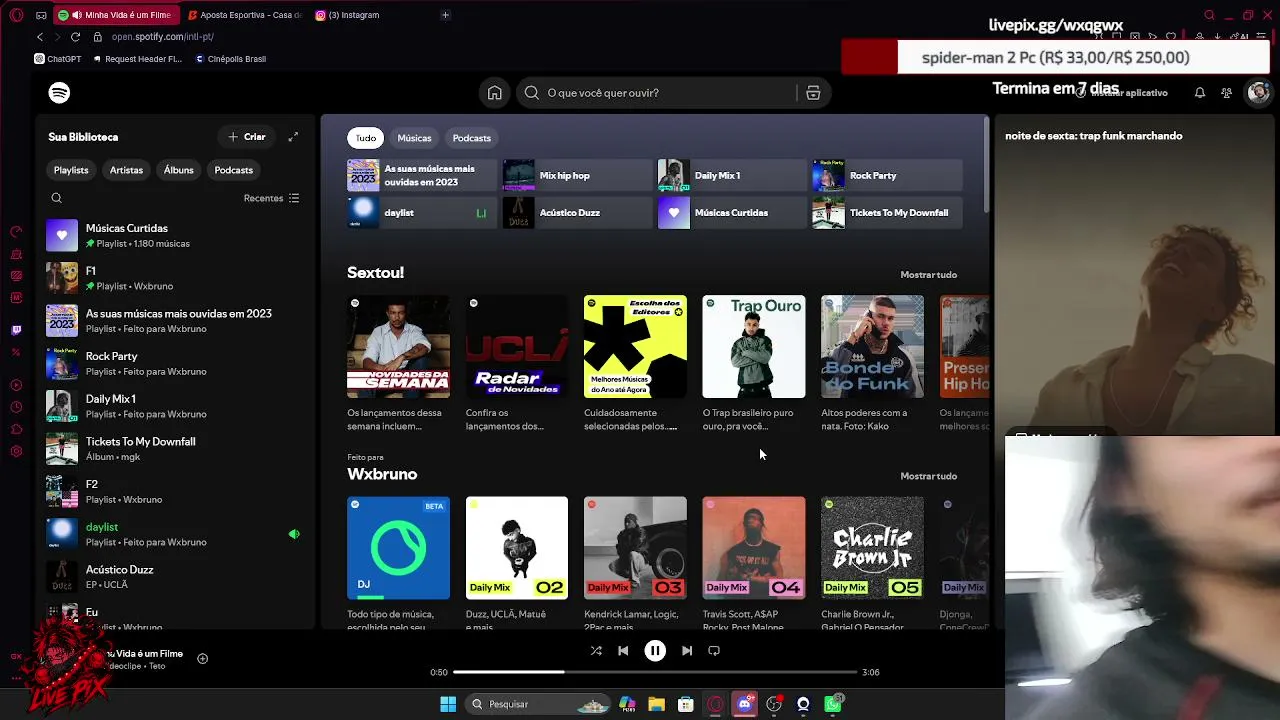
Task: Go to Spotify Início via house icon
Action: click(x=495, y=93)
